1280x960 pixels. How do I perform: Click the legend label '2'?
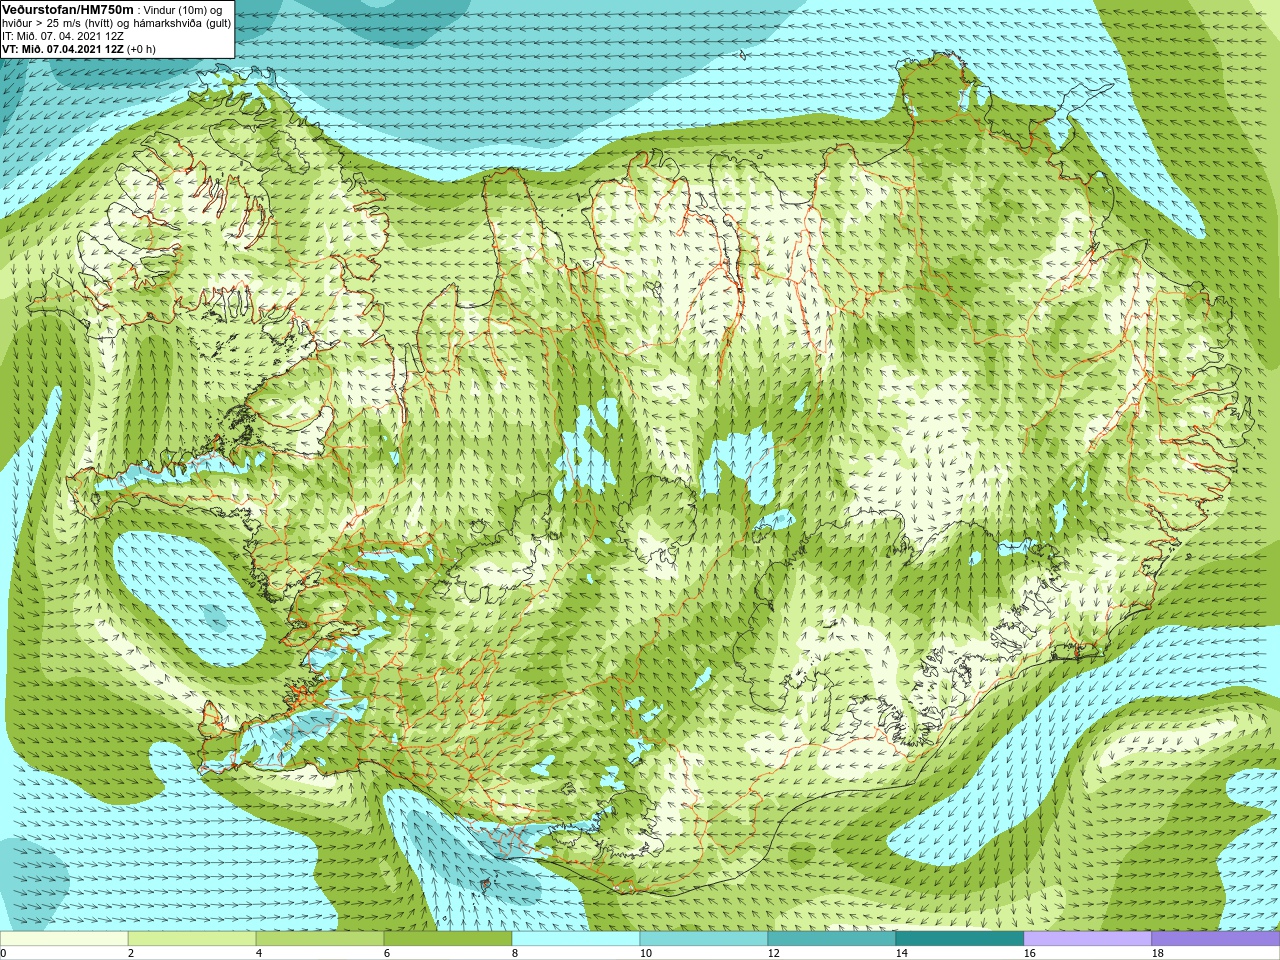(131, 954)
